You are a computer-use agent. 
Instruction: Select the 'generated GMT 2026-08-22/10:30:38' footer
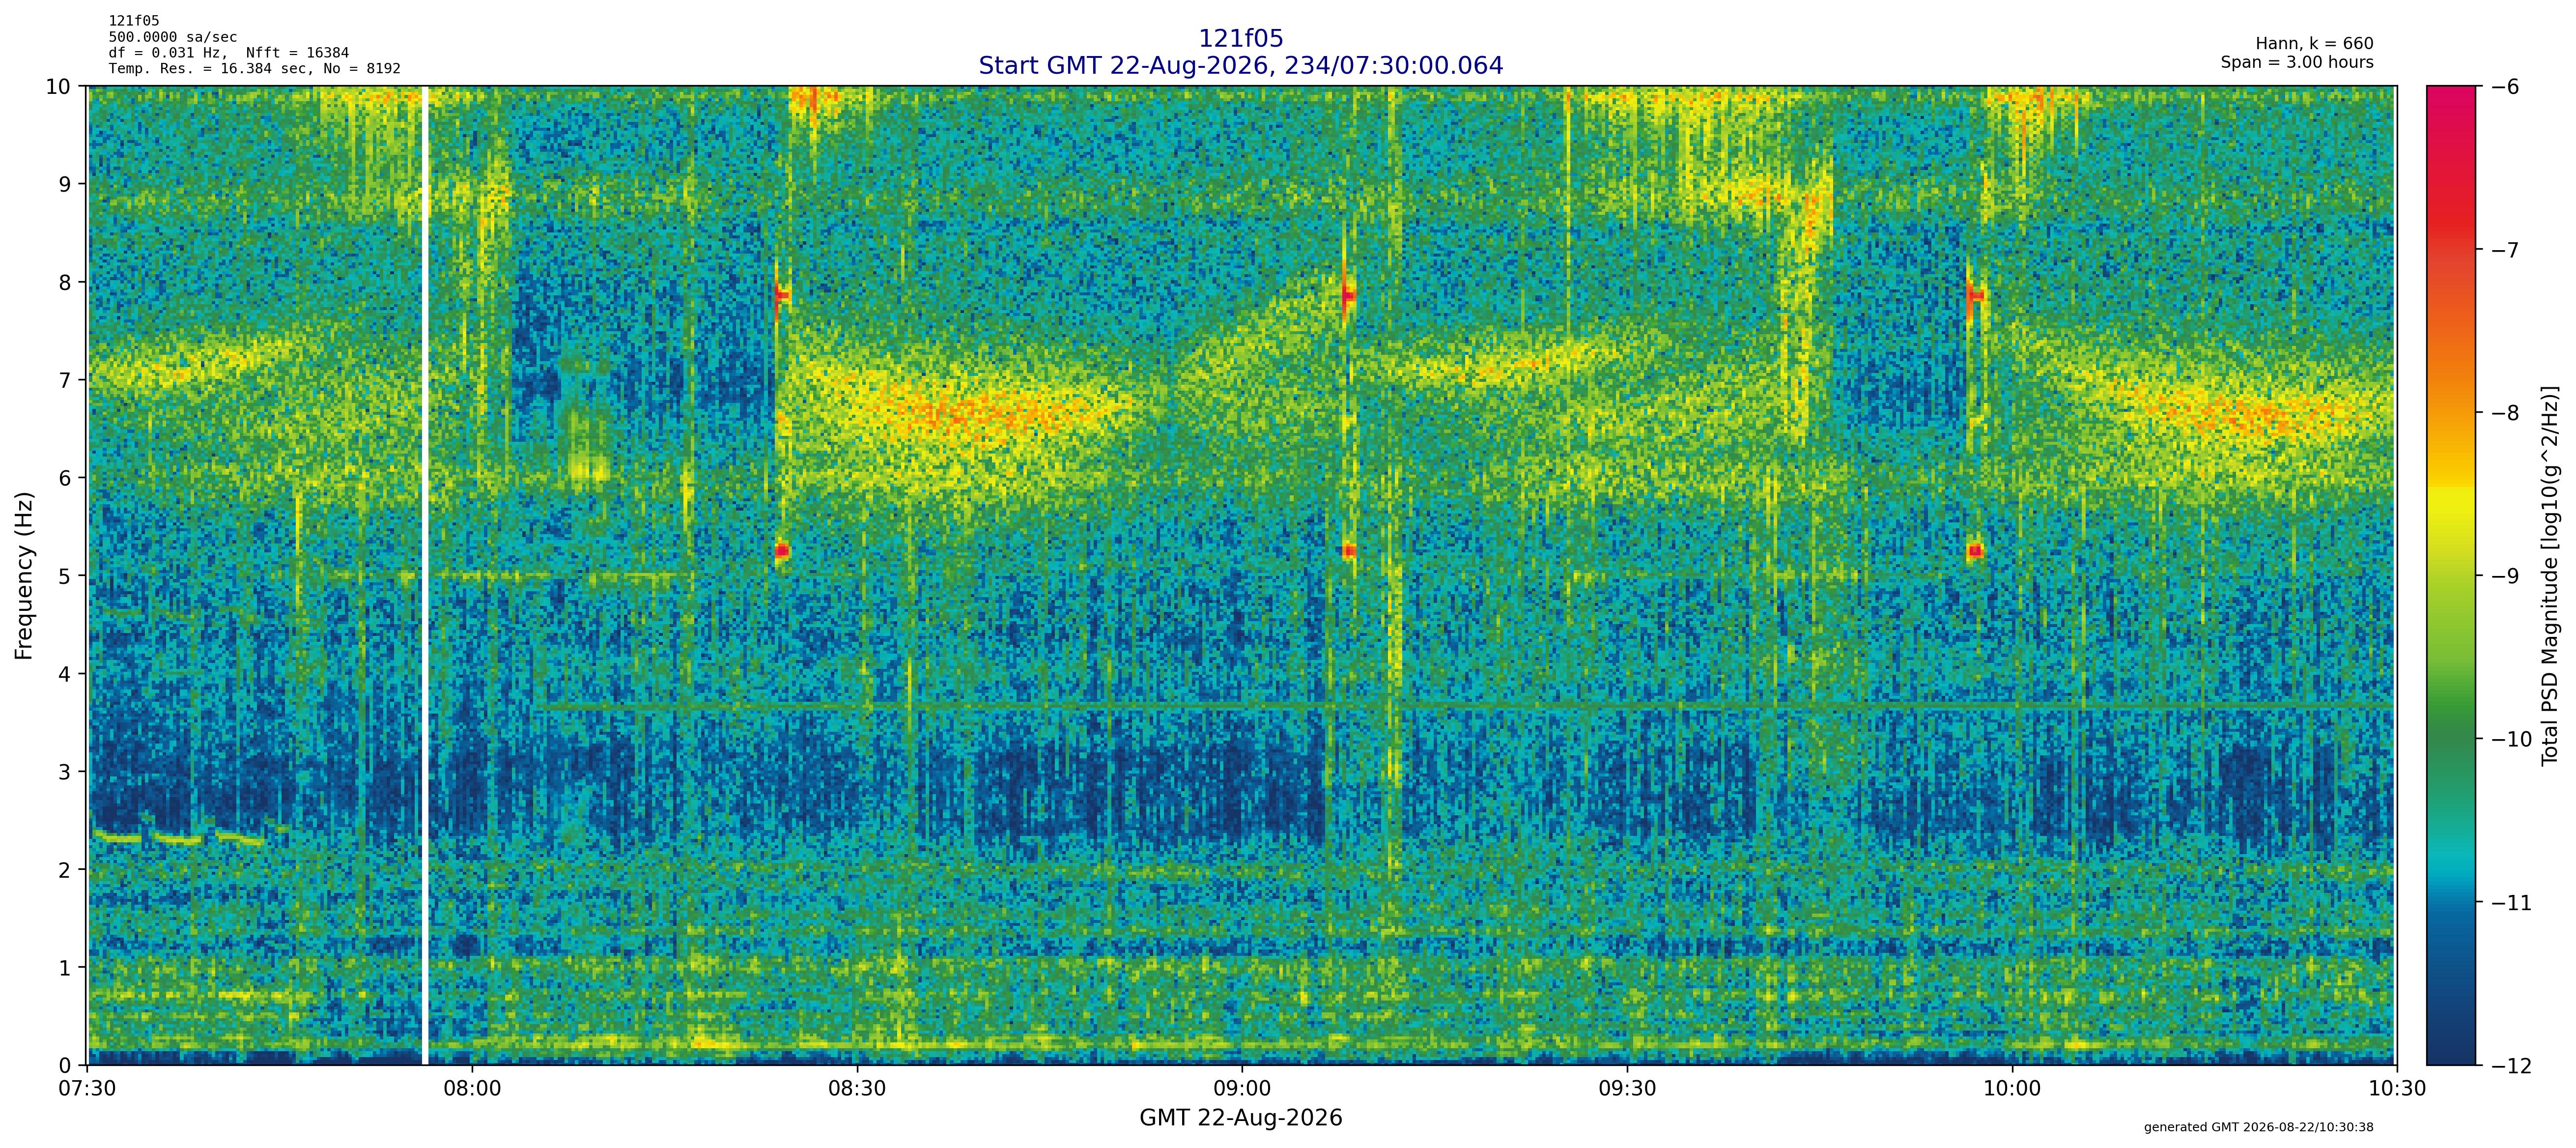2258,1127
